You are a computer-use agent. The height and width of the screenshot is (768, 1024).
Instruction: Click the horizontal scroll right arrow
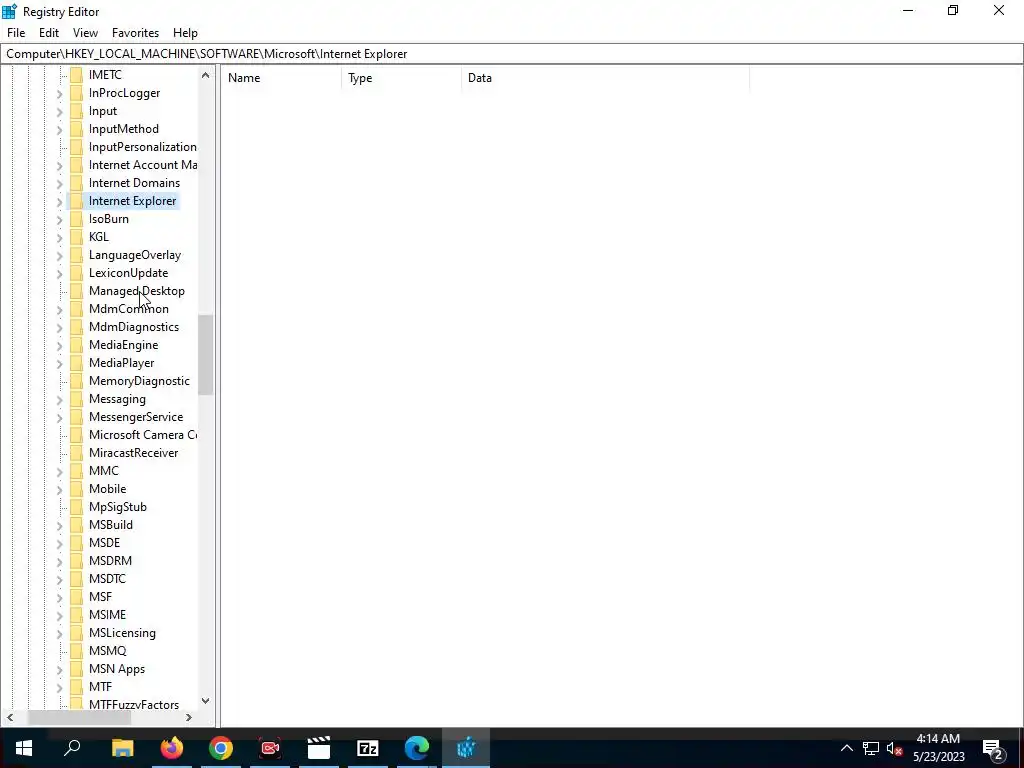coord(189,717)
